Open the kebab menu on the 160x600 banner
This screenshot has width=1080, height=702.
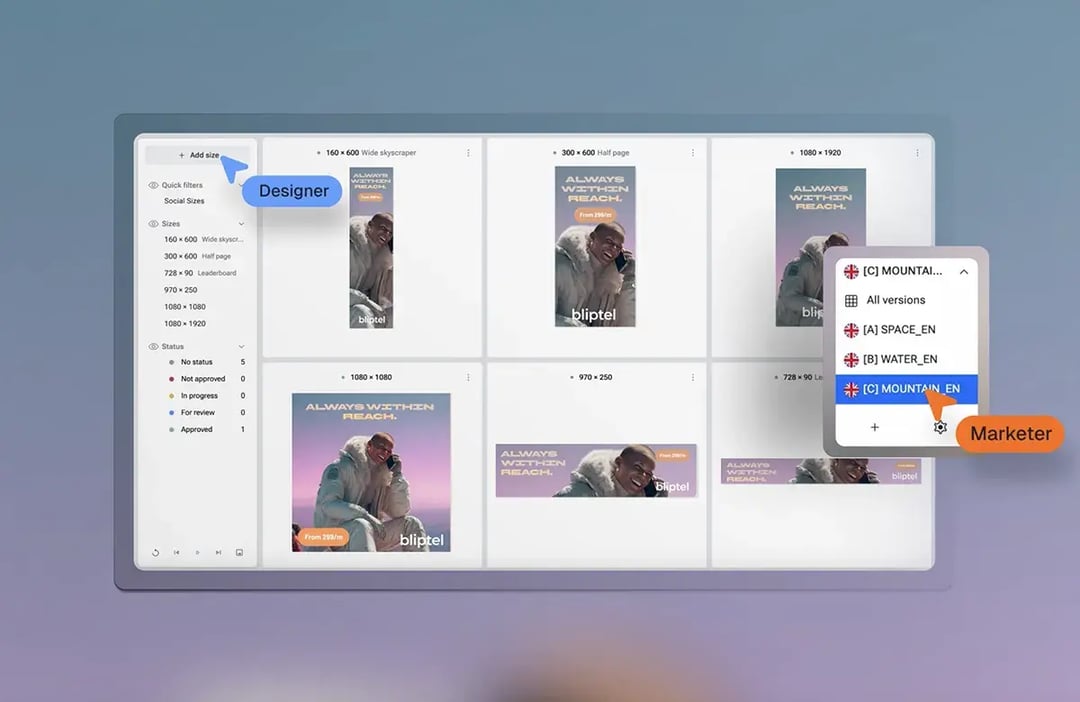coord(469,152)
